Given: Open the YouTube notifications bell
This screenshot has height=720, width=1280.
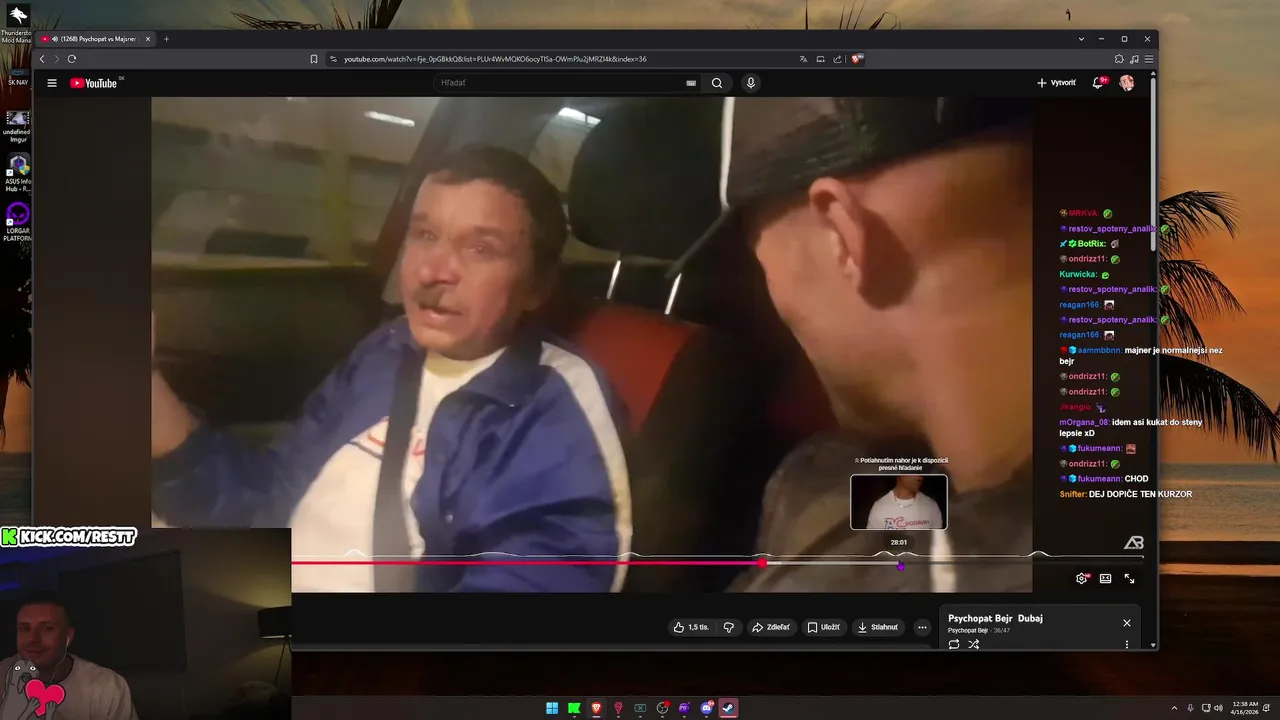Looking at the screenshot, I should (x=1098, y=83).
